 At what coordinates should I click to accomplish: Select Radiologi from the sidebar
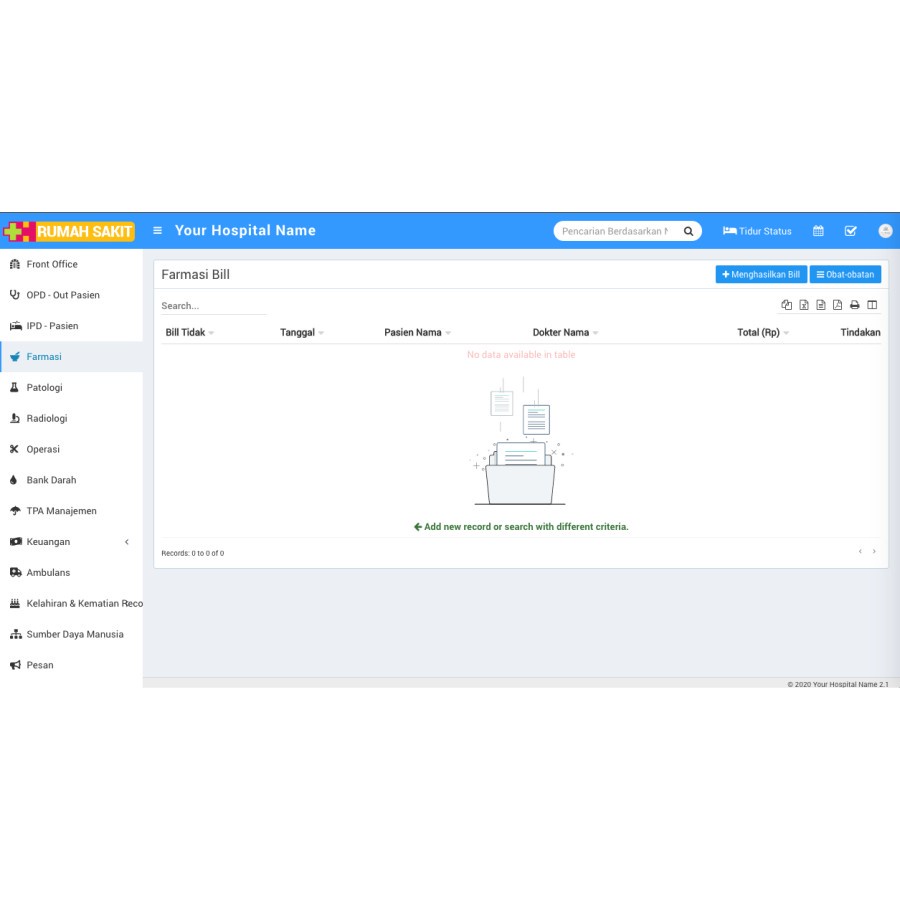pyautogui.click(x=47, y=419)
